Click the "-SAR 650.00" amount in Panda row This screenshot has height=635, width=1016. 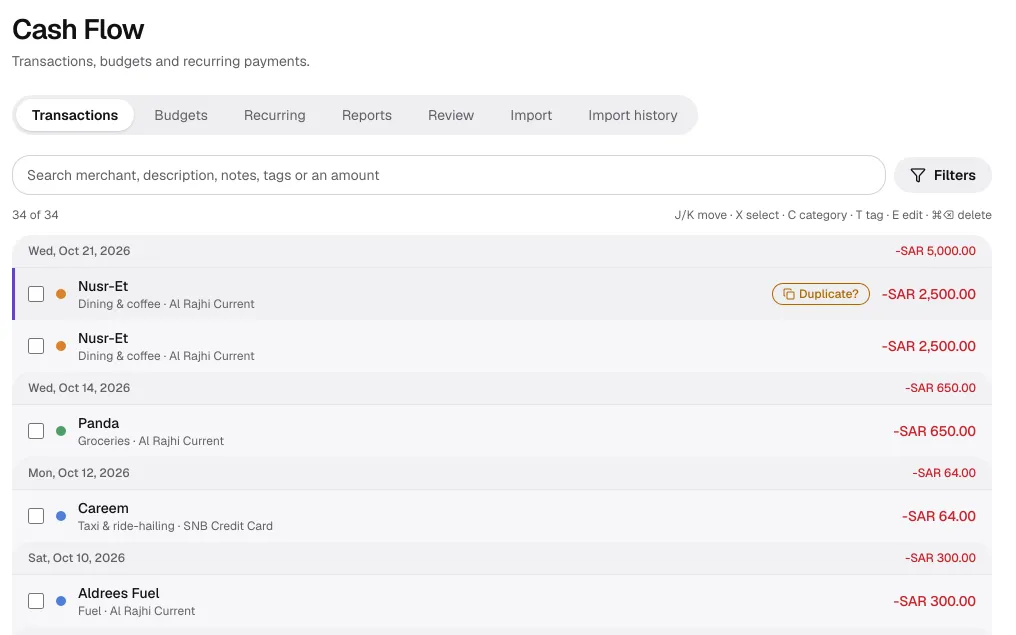tap(934, 431)
